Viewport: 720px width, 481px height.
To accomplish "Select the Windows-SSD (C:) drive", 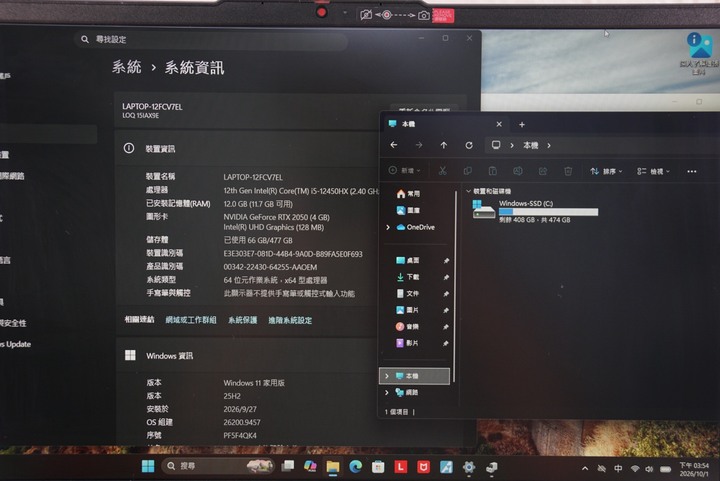I will tap(535, 212).
